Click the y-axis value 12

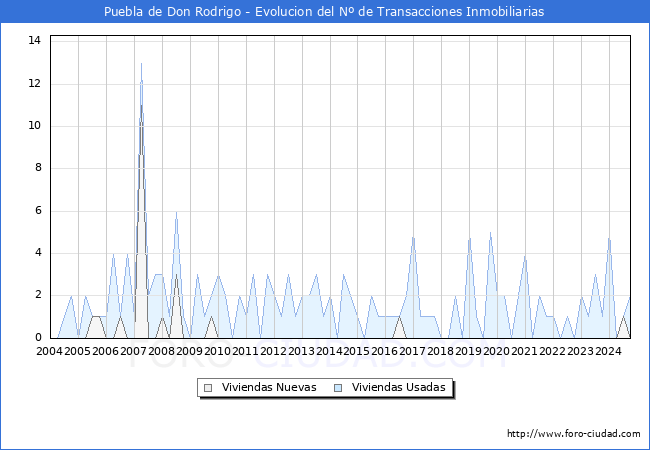pyautogui.click(x=34, y=83)
